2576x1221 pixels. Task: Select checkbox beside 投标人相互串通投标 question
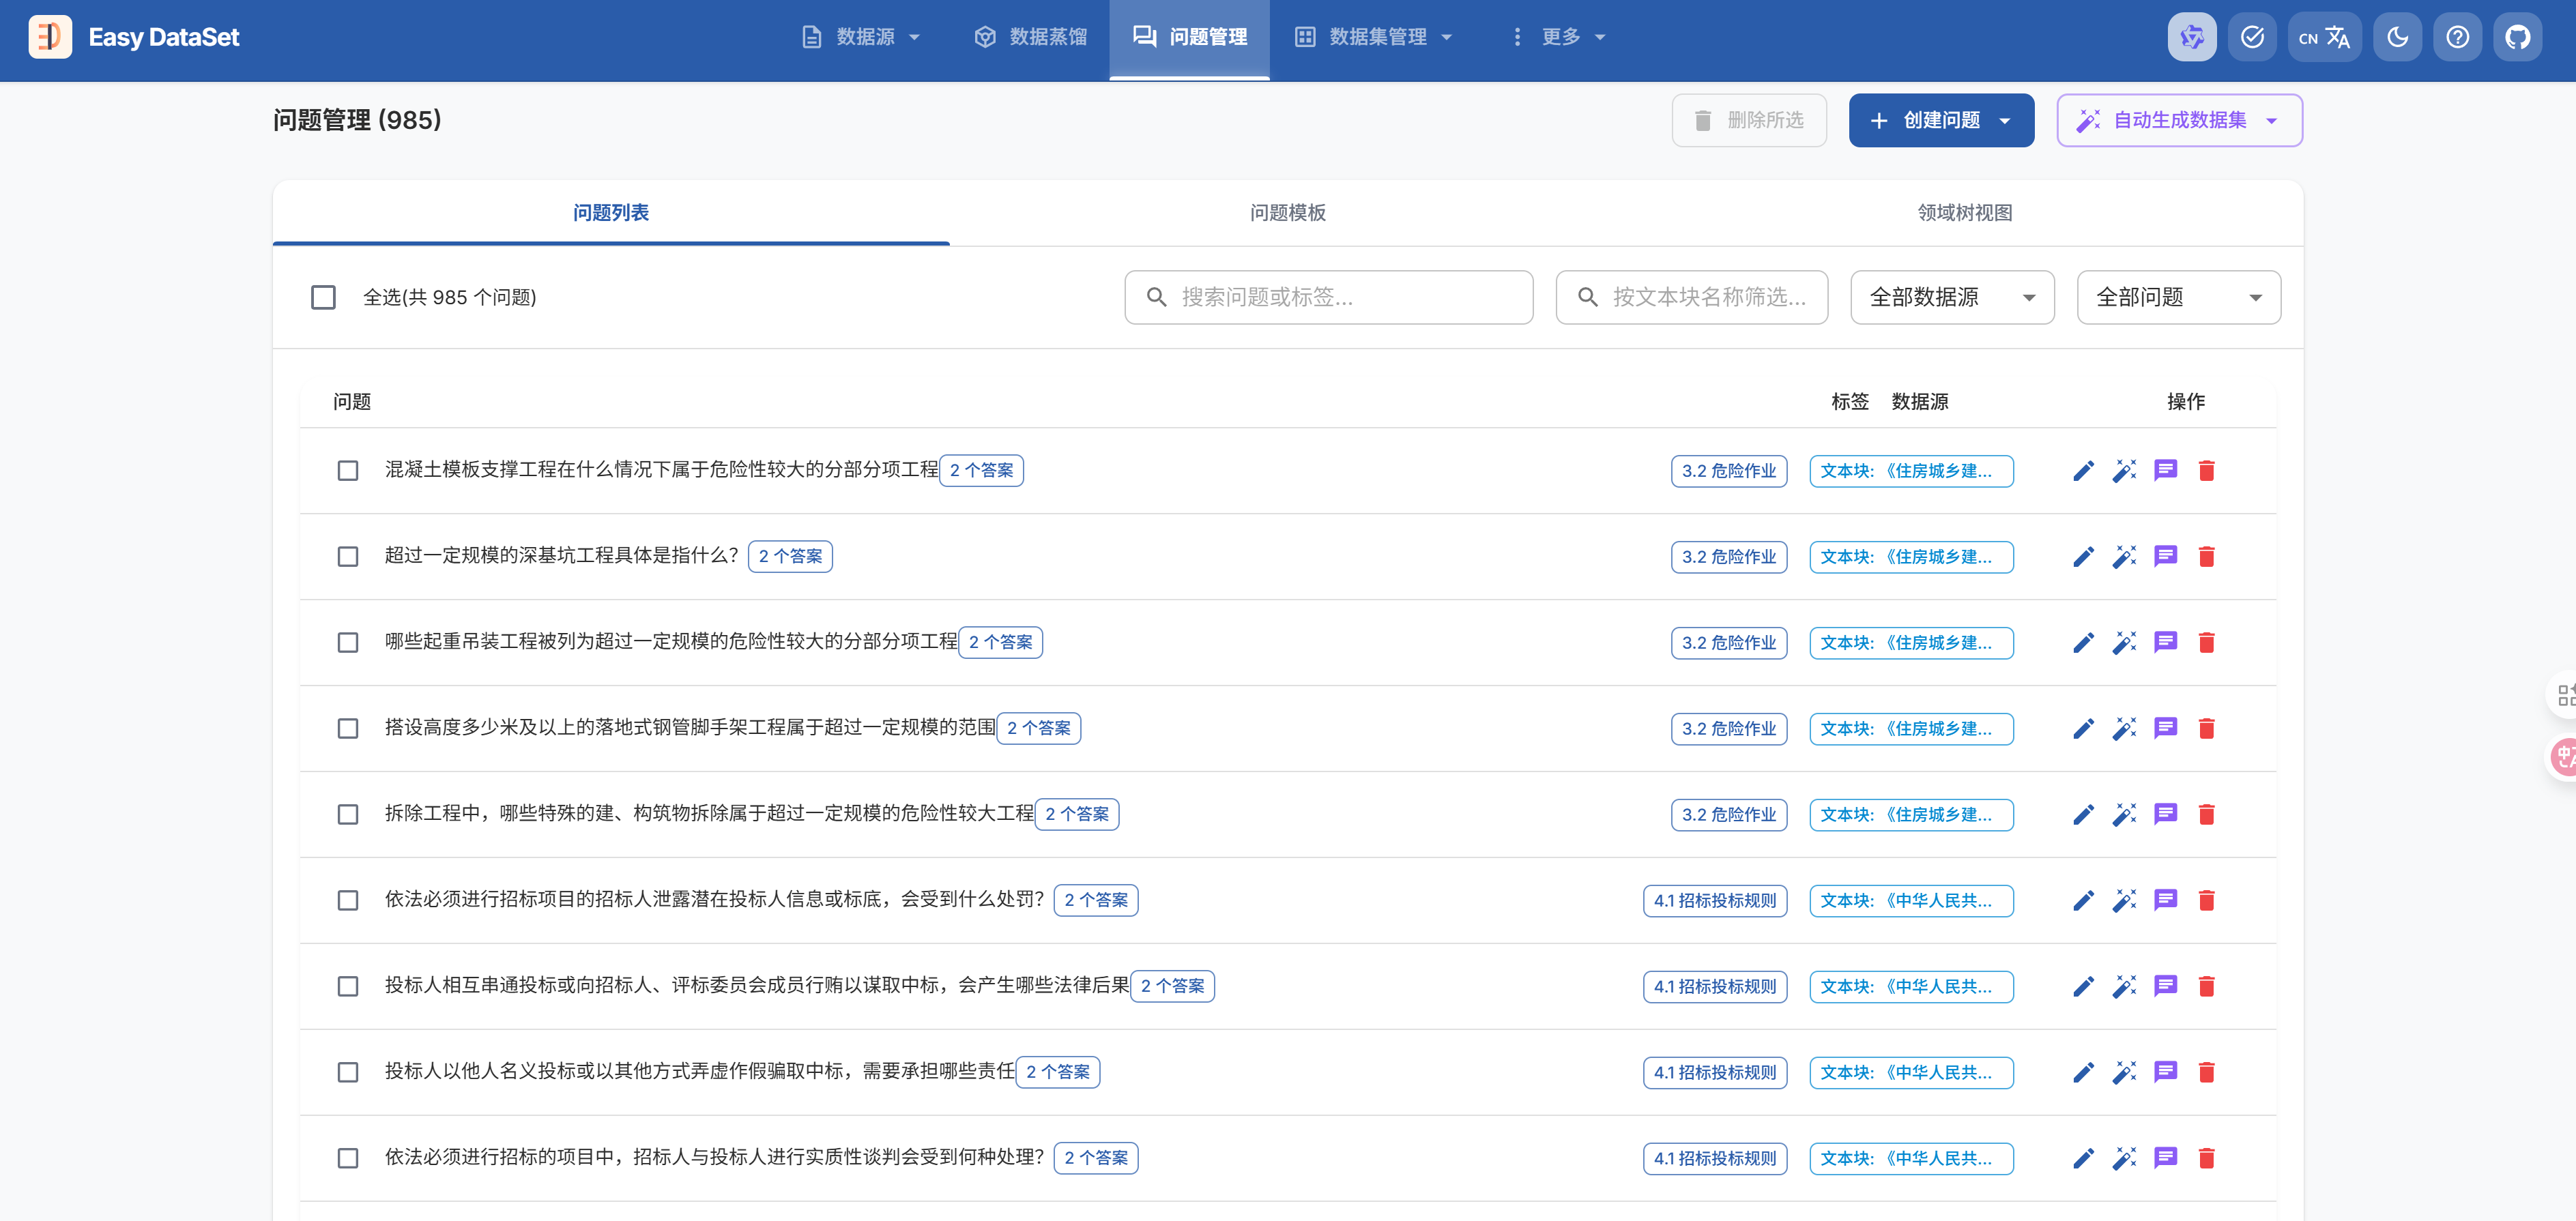coord(348,986)
